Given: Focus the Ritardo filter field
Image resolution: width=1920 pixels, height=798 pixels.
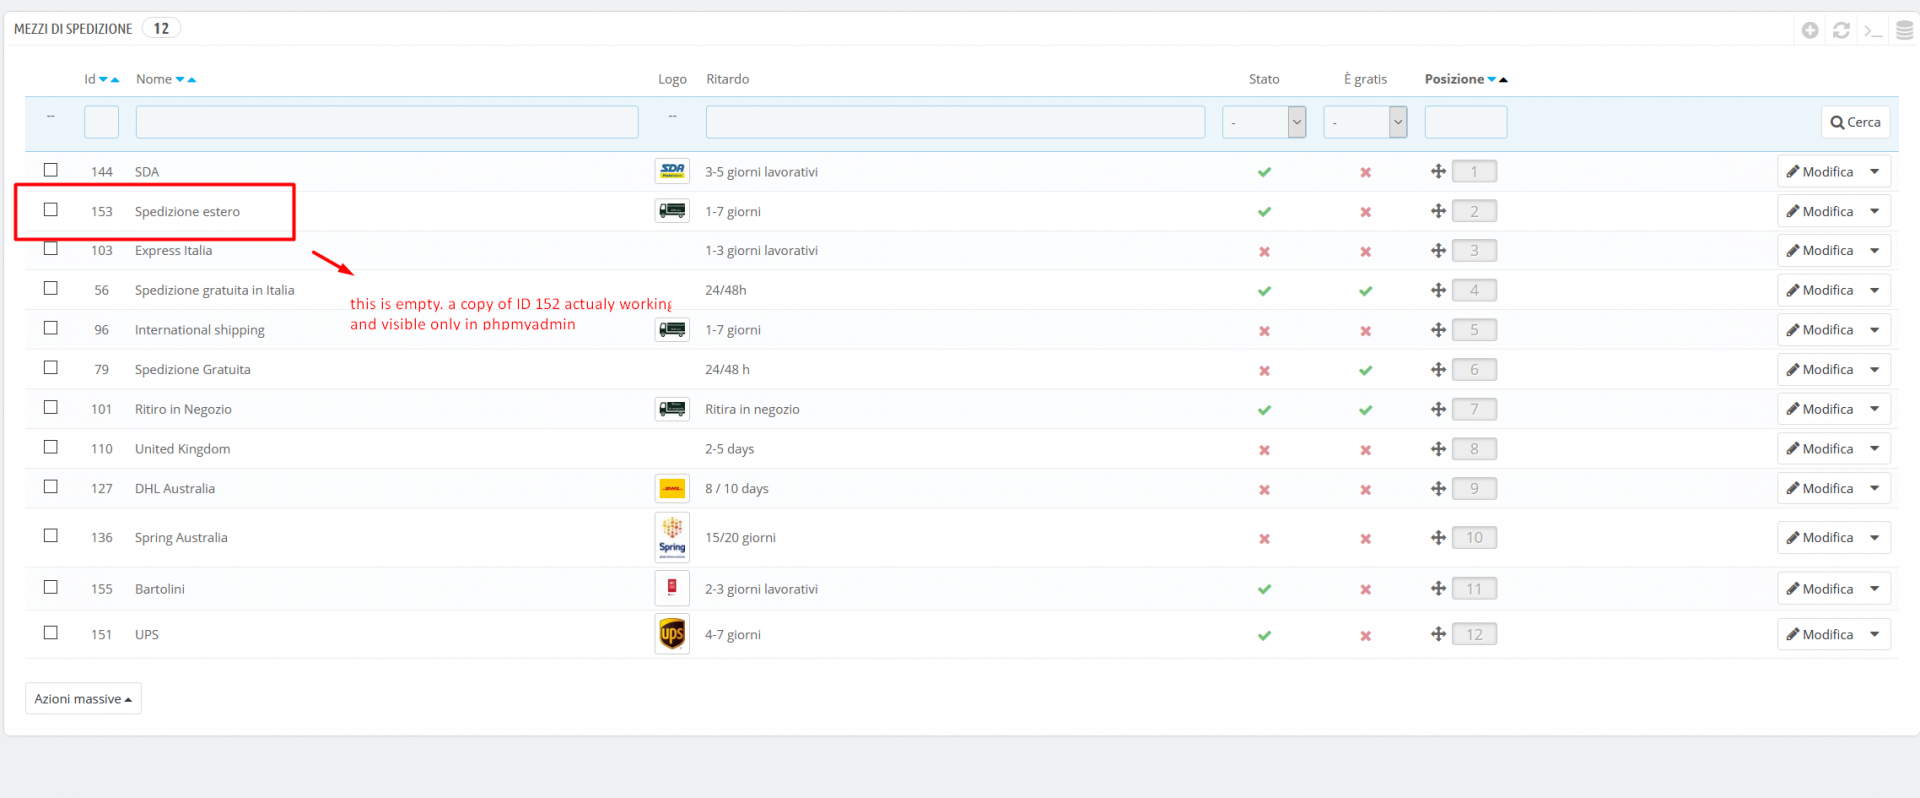Looking at the screenshot, I should click(x=955, y=122).
